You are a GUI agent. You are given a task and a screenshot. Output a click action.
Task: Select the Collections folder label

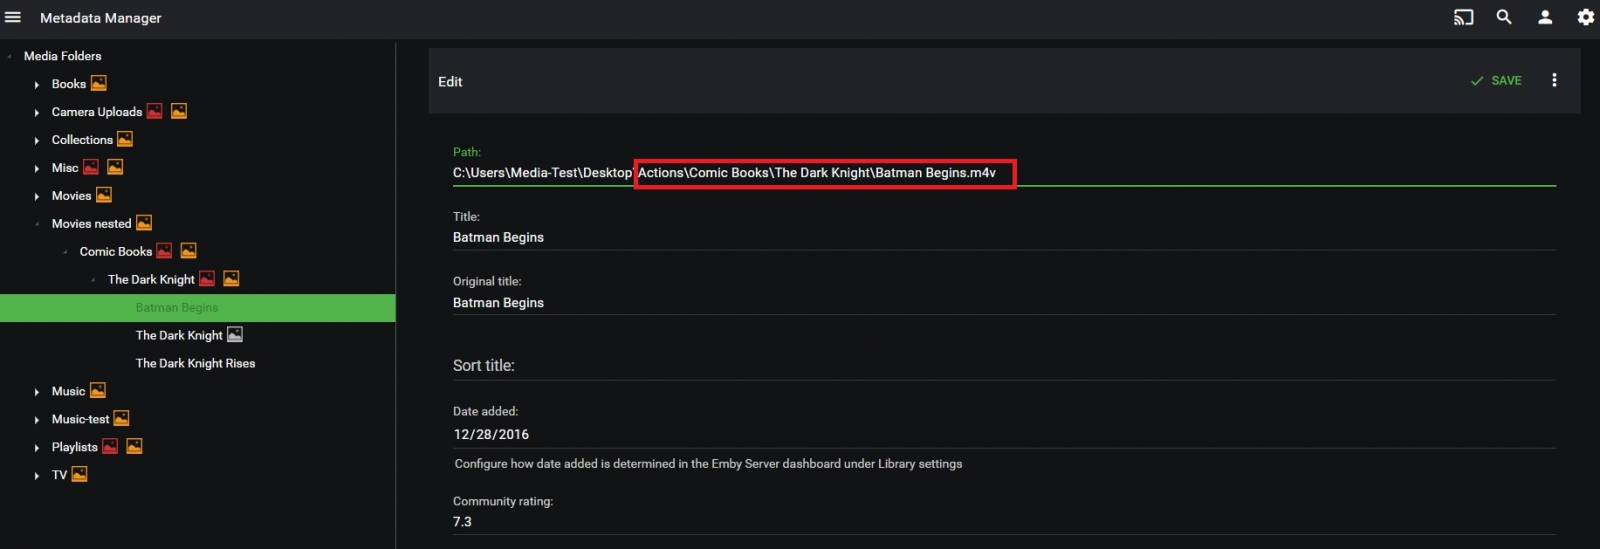coord(82,140)
